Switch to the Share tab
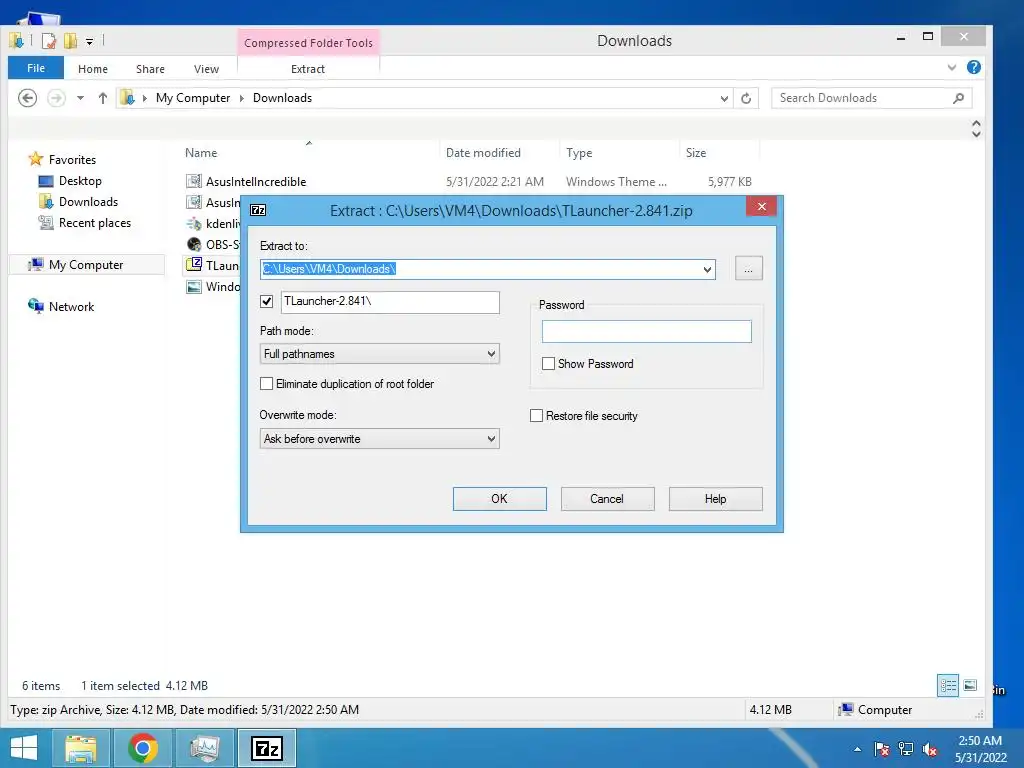 [x=150, y=69]
